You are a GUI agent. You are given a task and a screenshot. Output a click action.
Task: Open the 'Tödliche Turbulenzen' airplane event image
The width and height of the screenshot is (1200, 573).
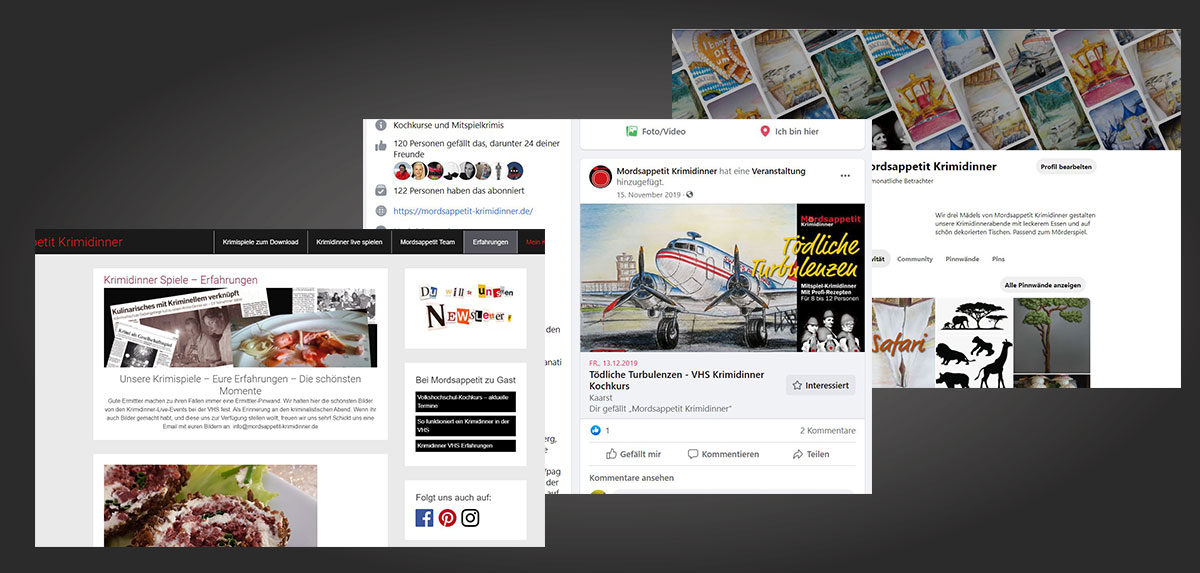click(722, 278)
